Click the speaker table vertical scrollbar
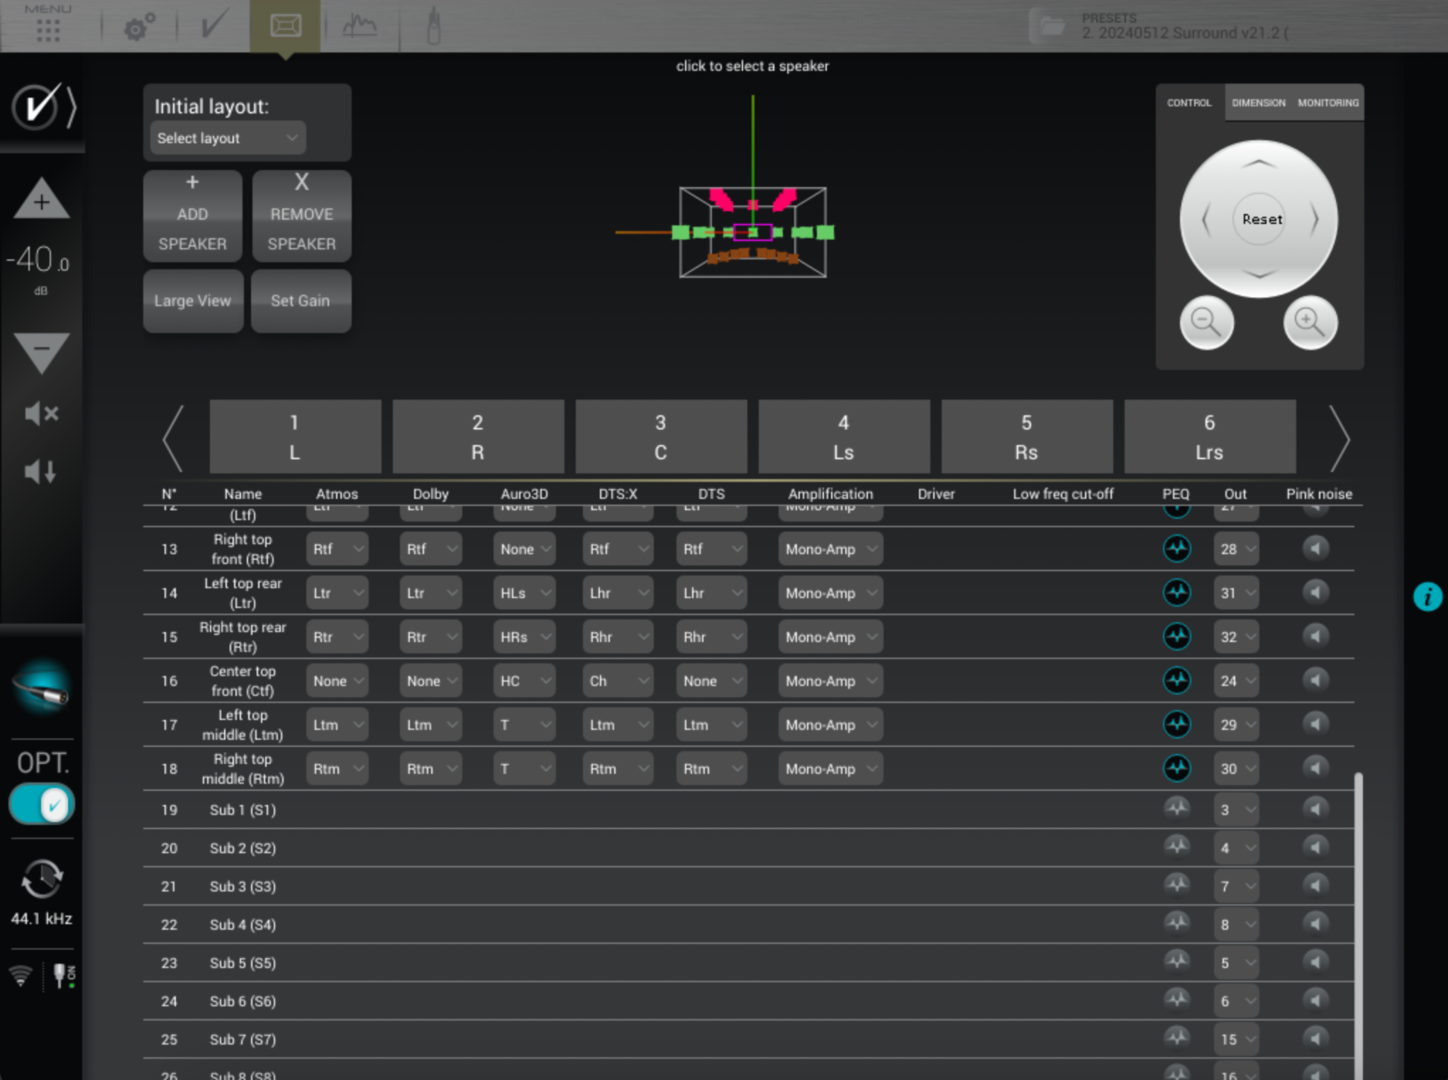1448x1080 pixels. pos(1358,920)
